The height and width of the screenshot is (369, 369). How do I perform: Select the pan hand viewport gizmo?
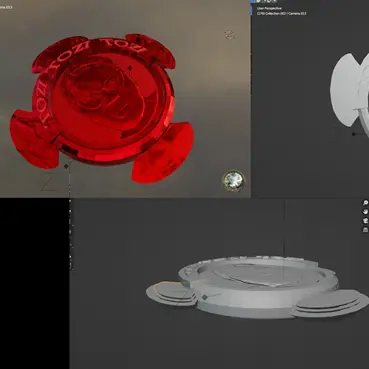pyautogui.click(x=366, y=212)
